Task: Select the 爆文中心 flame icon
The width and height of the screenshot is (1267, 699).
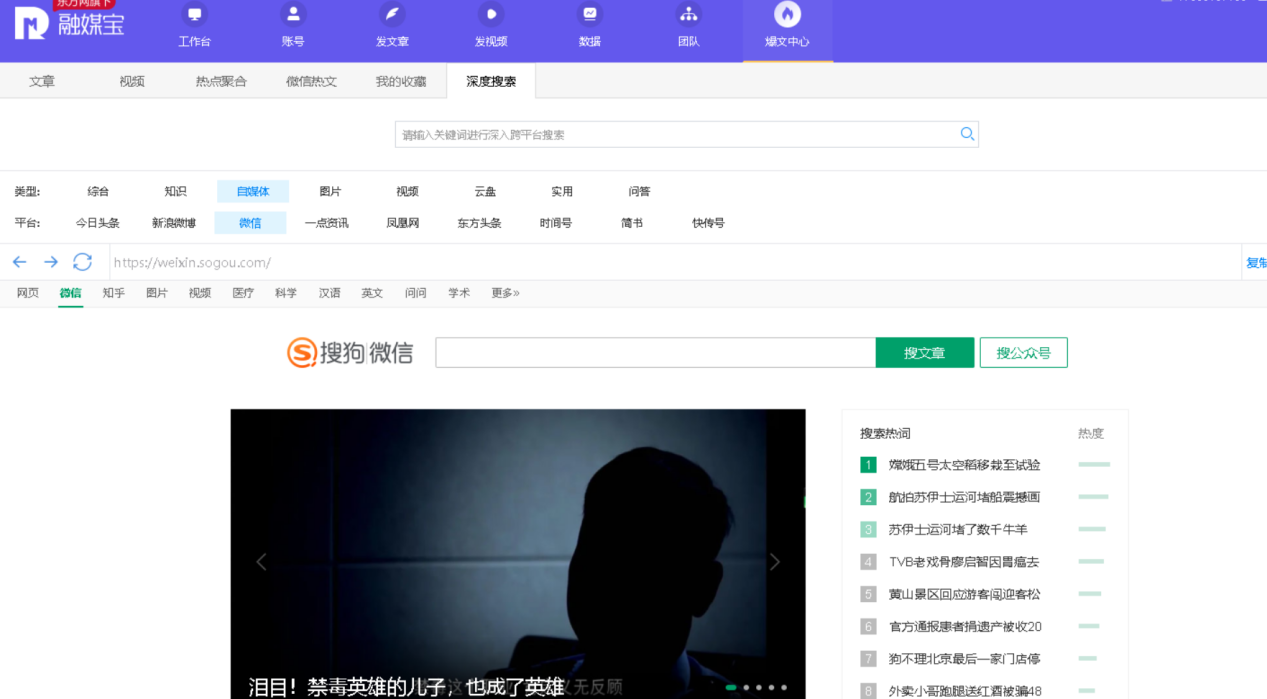Action: (787, 14)
